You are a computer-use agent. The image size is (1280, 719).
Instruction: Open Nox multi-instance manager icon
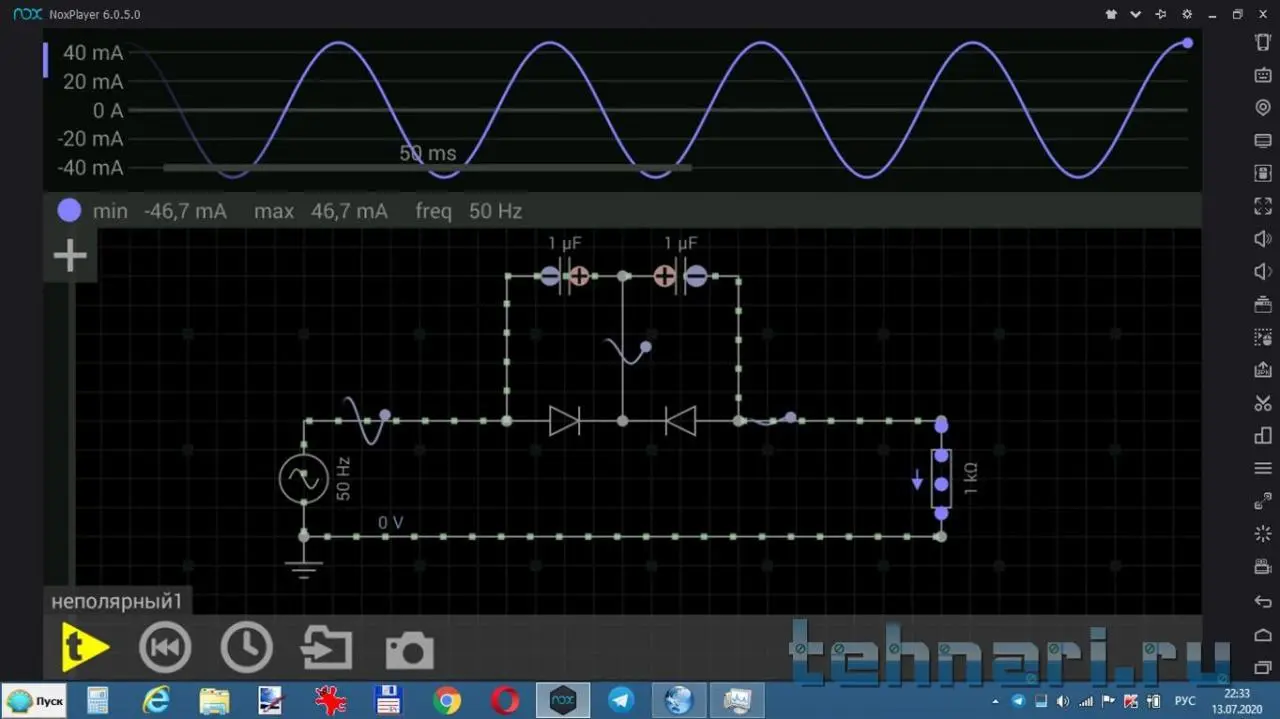(1263, 436)
